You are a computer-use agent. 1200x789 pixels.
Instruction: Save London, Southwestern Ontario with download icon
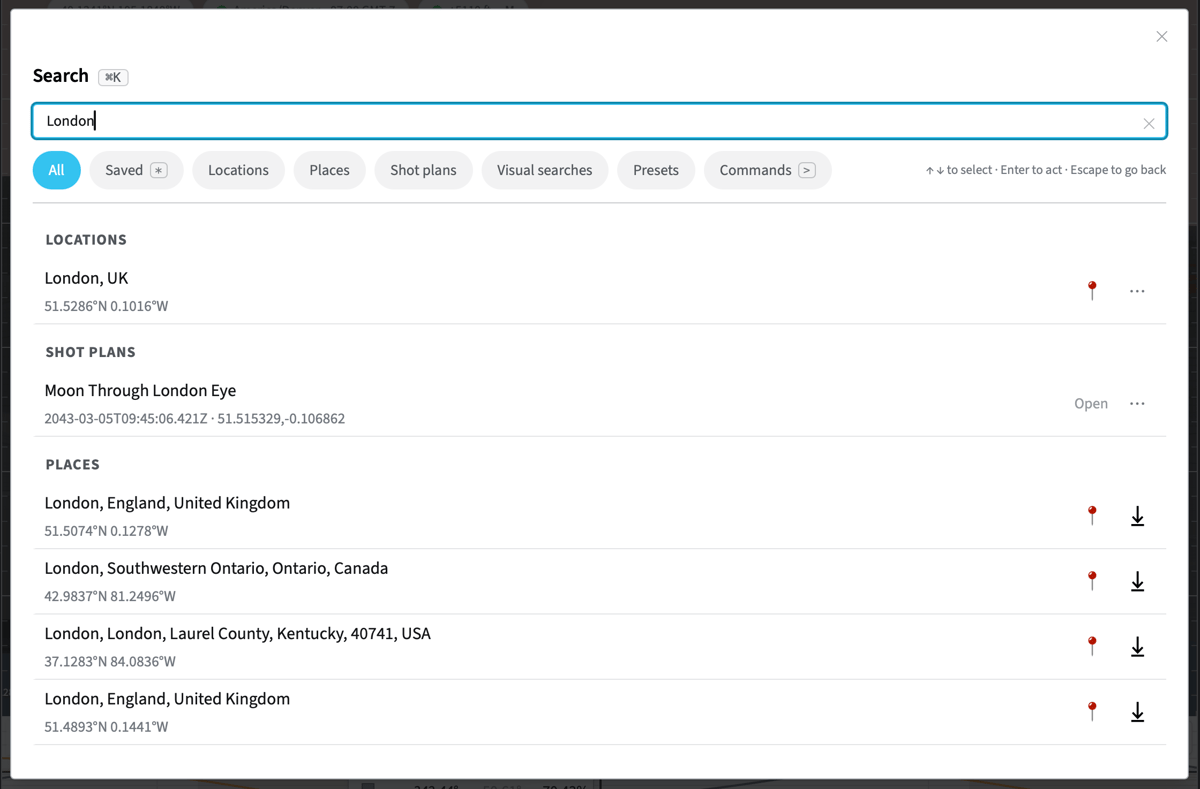[x=1137, y=581]
